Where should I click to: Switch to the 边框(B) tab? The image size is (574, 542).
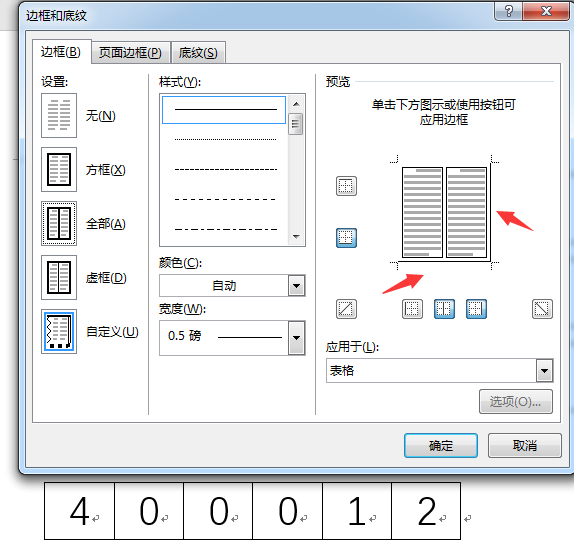point(61,52)
